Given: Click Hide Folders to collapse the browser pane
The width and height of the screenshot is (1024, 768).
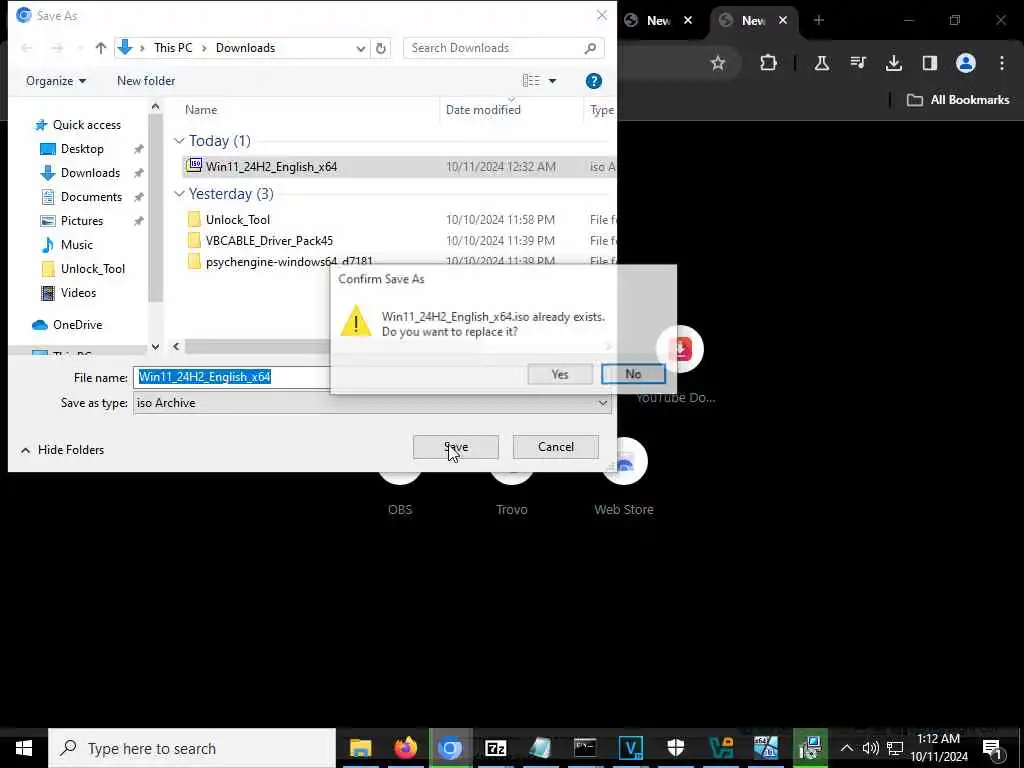Looking at the screenshot, I should 63,450.
